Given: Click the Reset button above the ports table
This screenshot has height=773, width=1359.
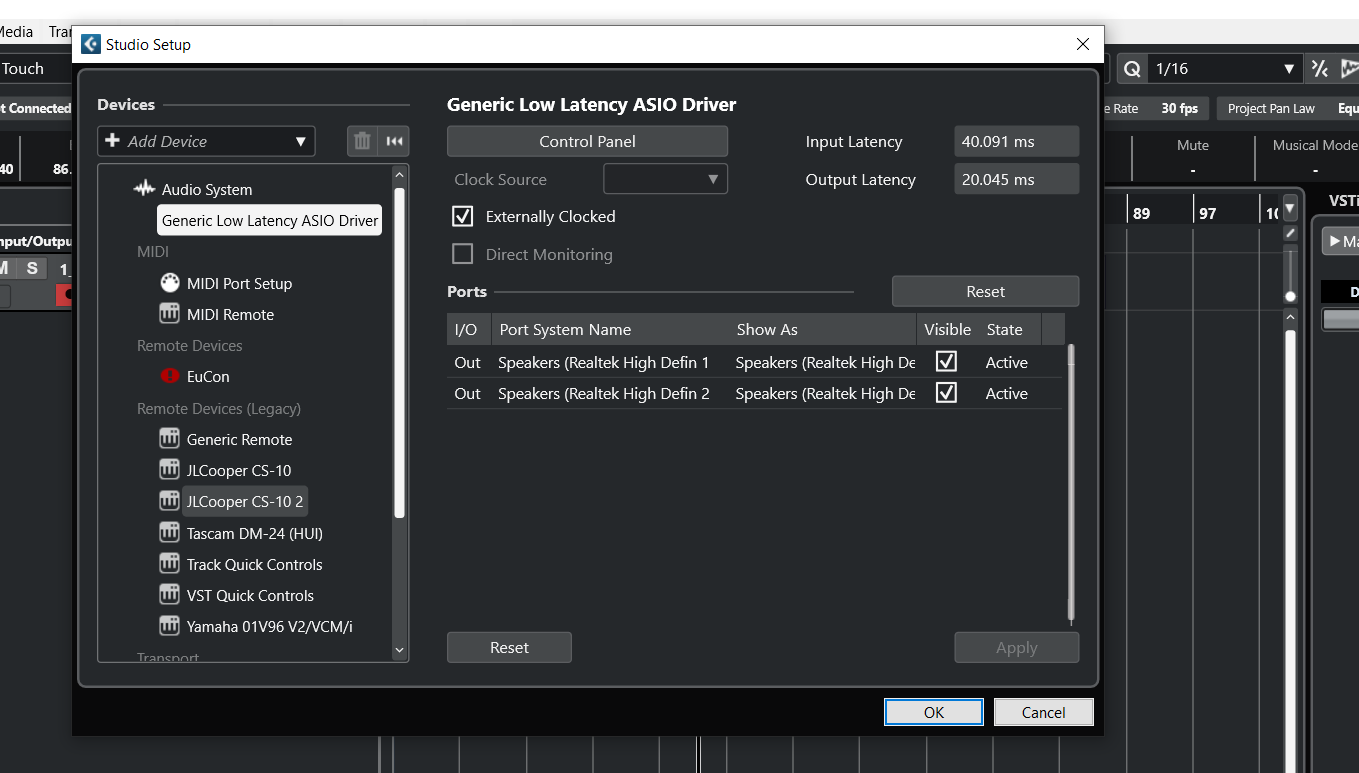Looking at the screenshot, I should [x=985, y=292].
